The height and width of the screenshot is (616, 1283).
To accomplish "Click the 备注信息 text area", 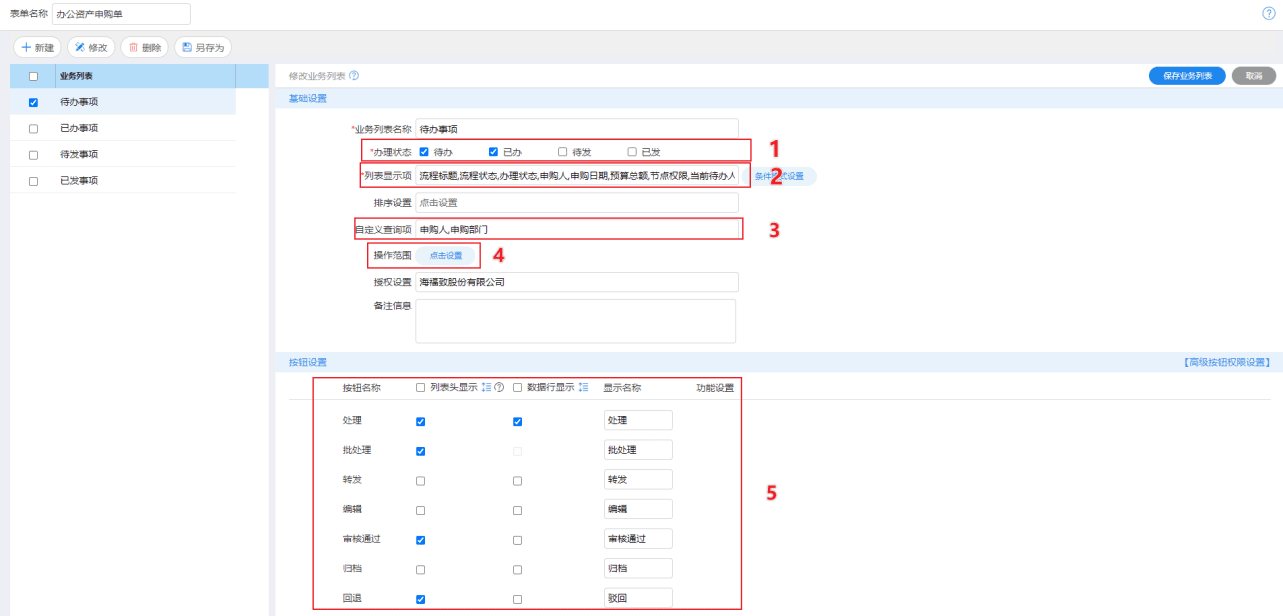I will point(575,321).
